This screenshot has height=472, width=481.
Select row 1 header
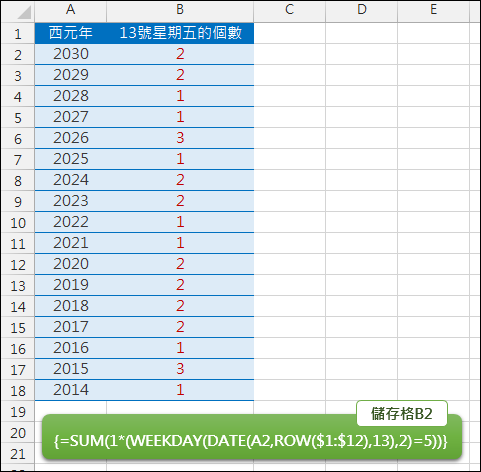pos(18,34)
